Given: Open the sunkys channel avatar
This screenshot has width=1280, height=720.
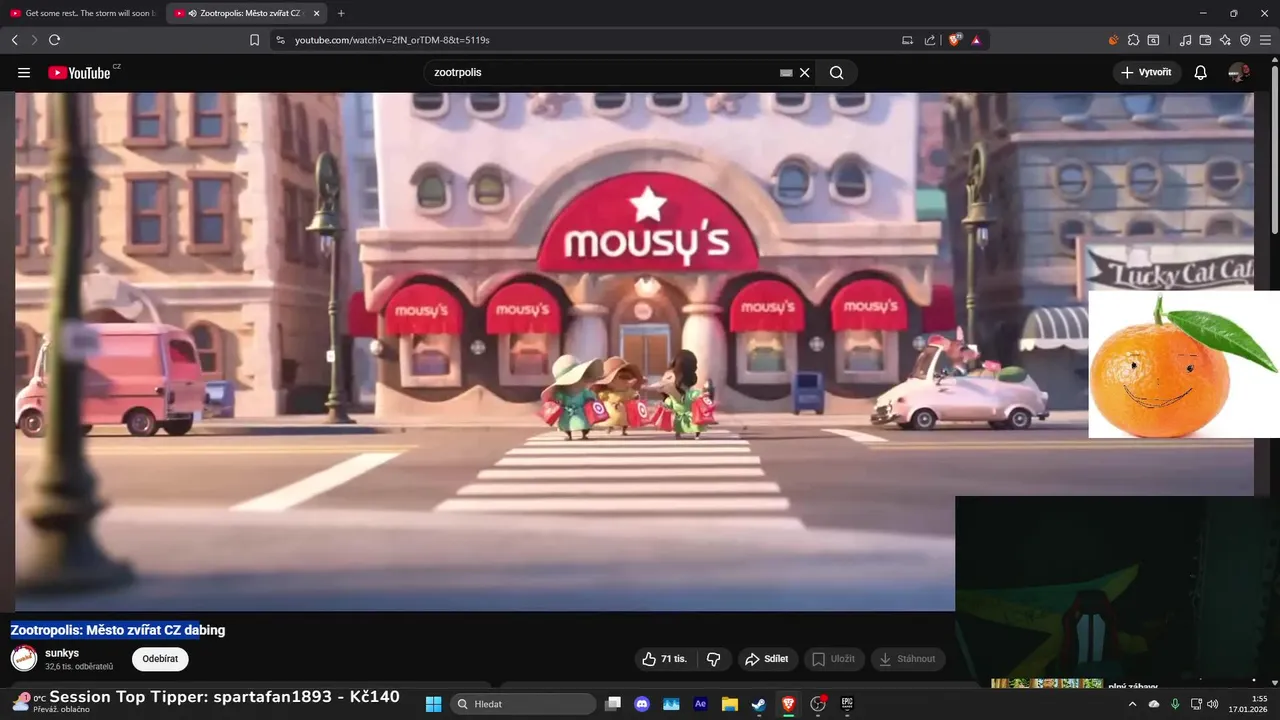Looking at the screenshot, I should pos(24,658).
